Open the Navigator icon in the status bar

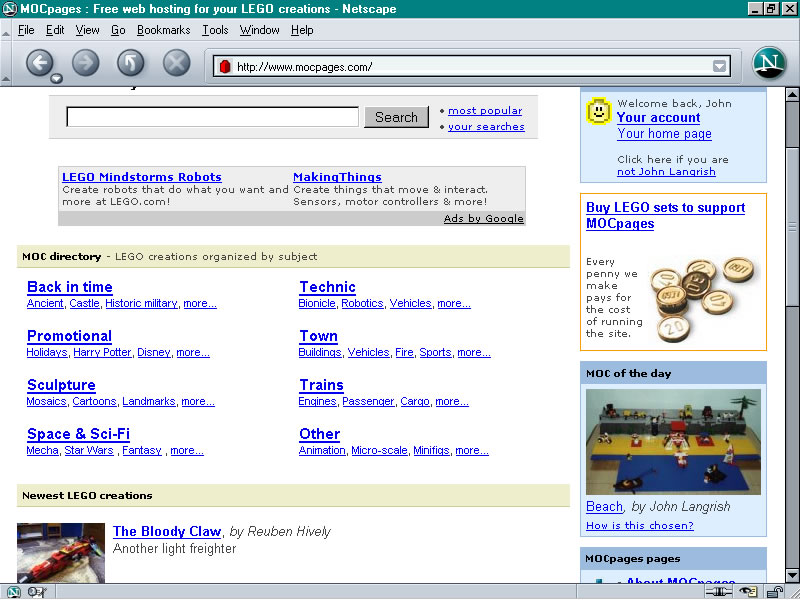(13, 592)
